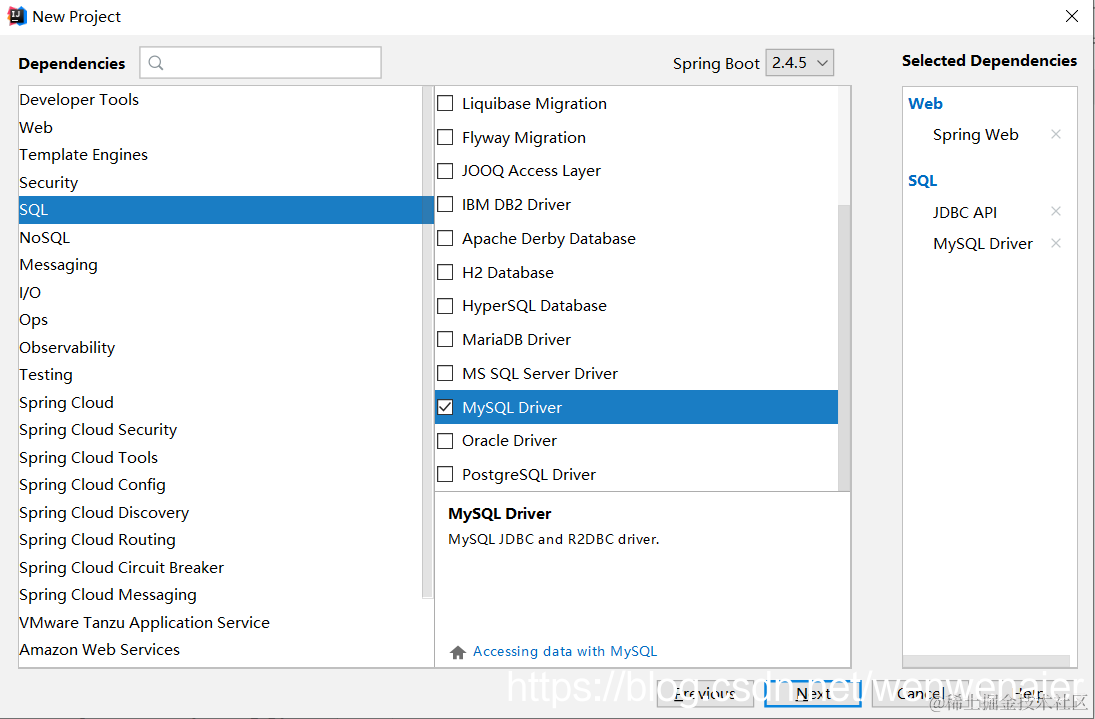This screenshot has height=719, width=1095.
Task: Open Help for this dialog
Action: (x=1030, y=693)
